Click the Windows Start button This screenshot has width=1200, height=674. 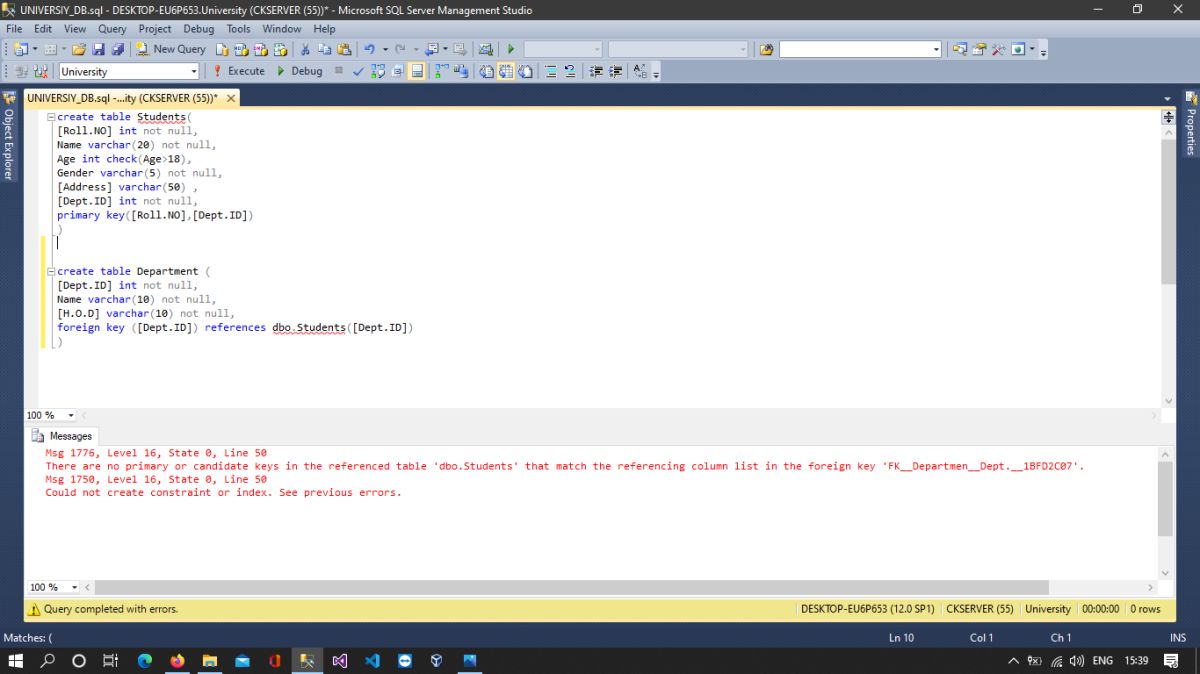[x=16, y=661]
